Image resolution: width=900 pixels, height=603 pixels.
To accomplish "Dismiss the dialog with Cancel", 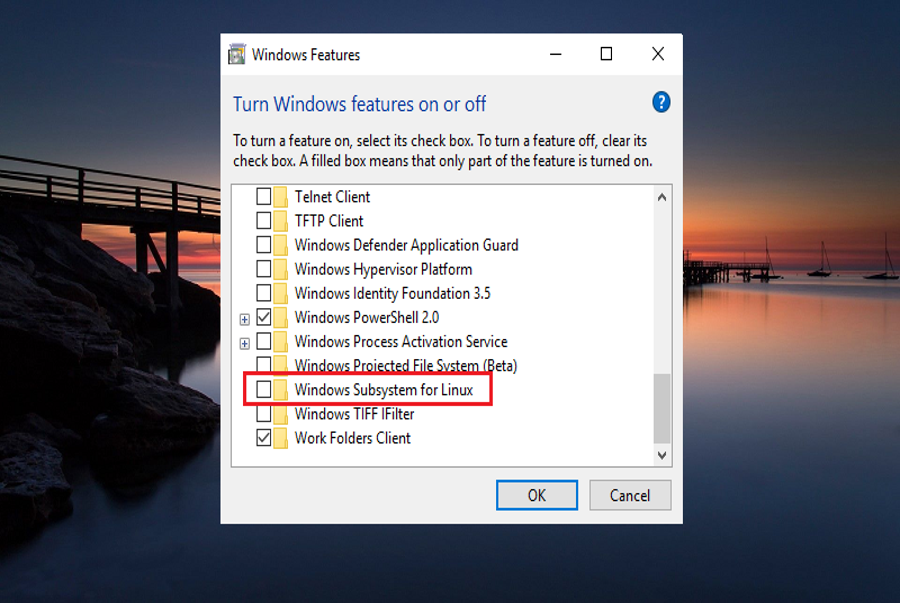I will click(630, 495).
